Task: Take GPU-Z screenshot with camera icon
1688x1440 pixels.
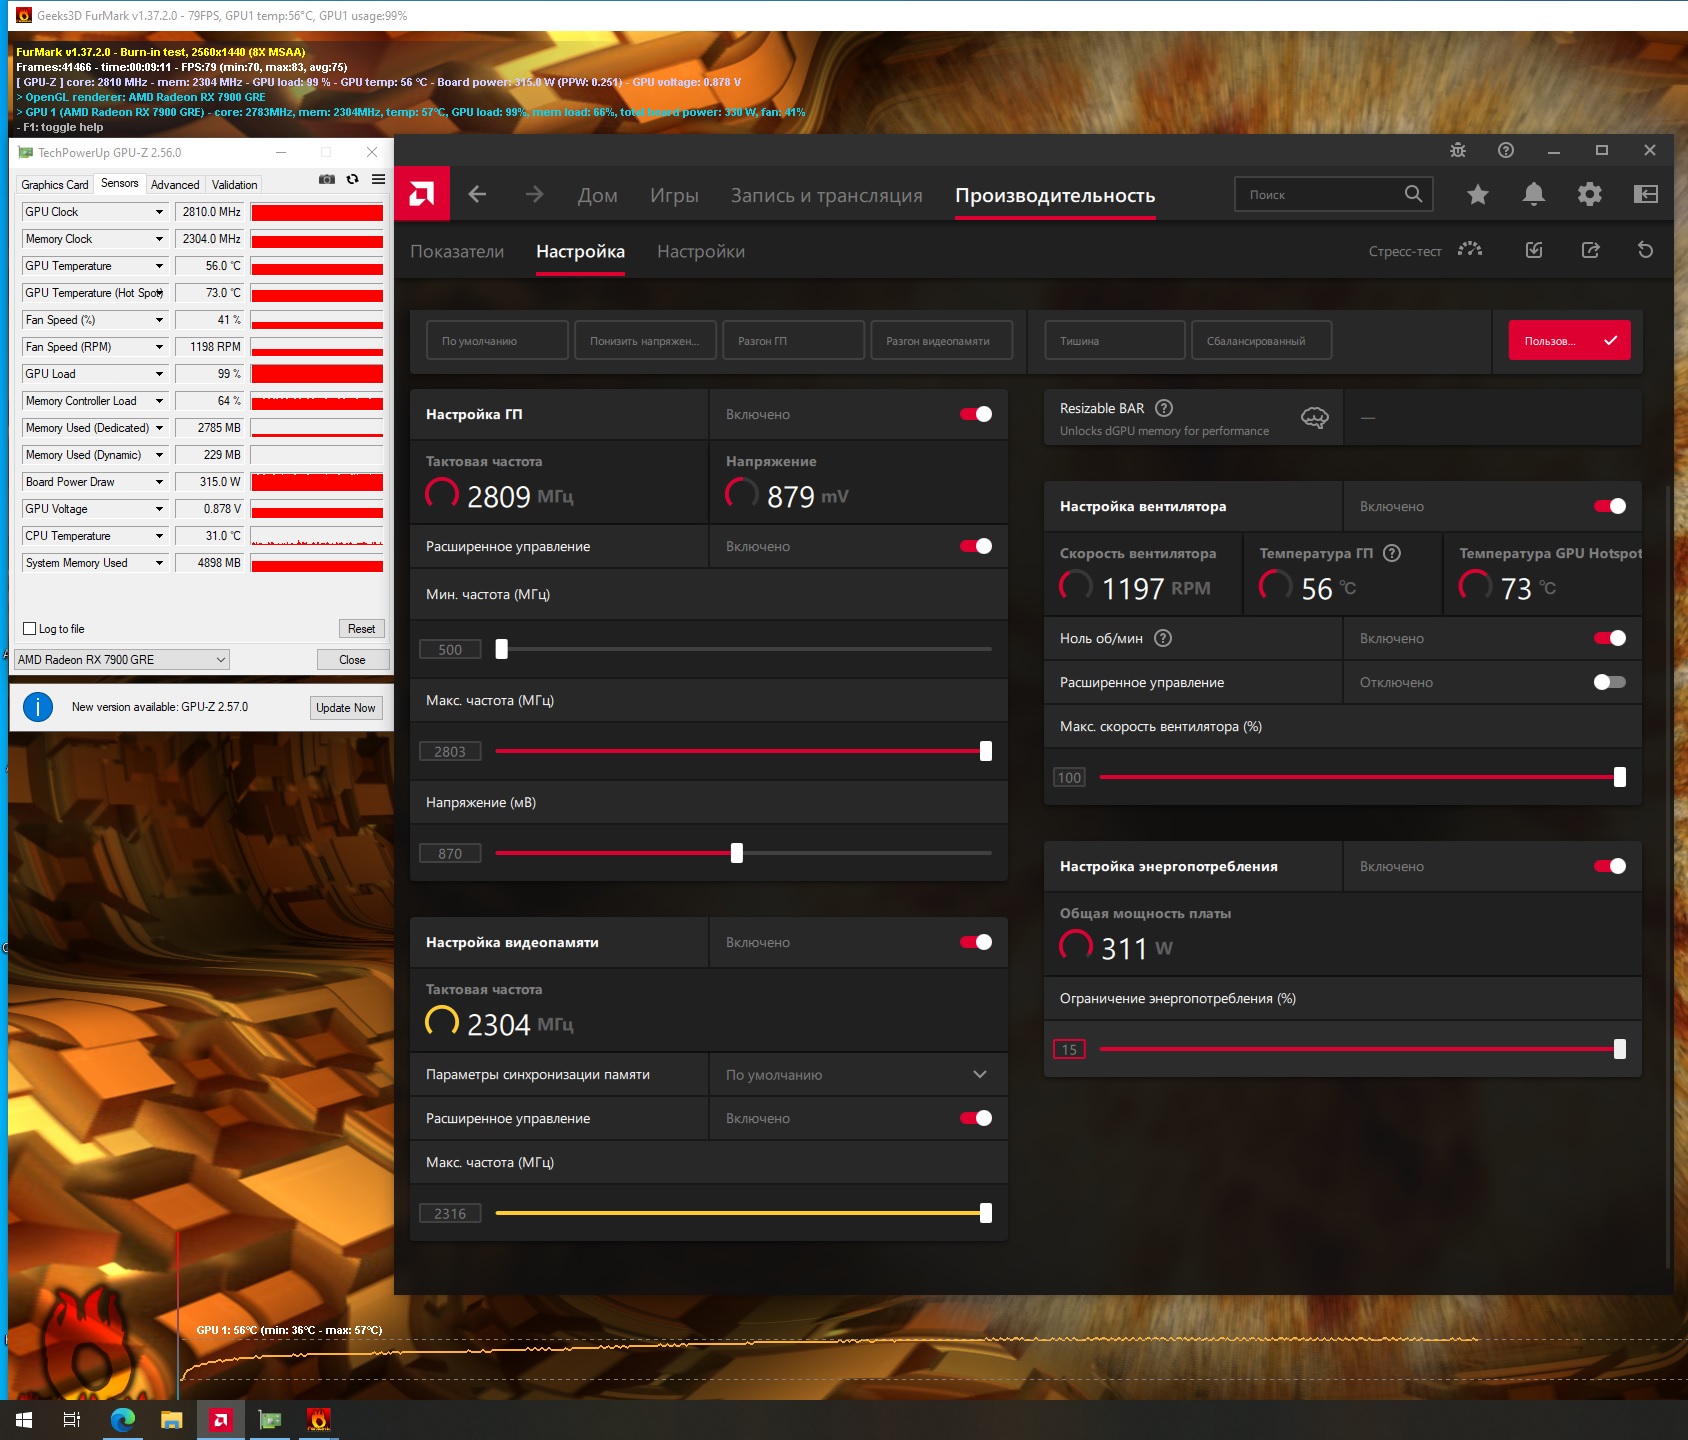Action: [x=327, y=180]
